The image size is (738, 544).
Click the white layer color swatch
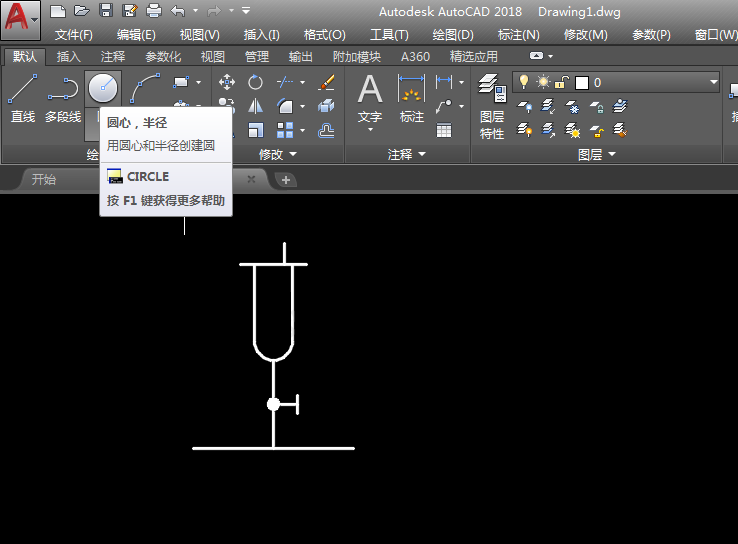(x=582, y=82)
